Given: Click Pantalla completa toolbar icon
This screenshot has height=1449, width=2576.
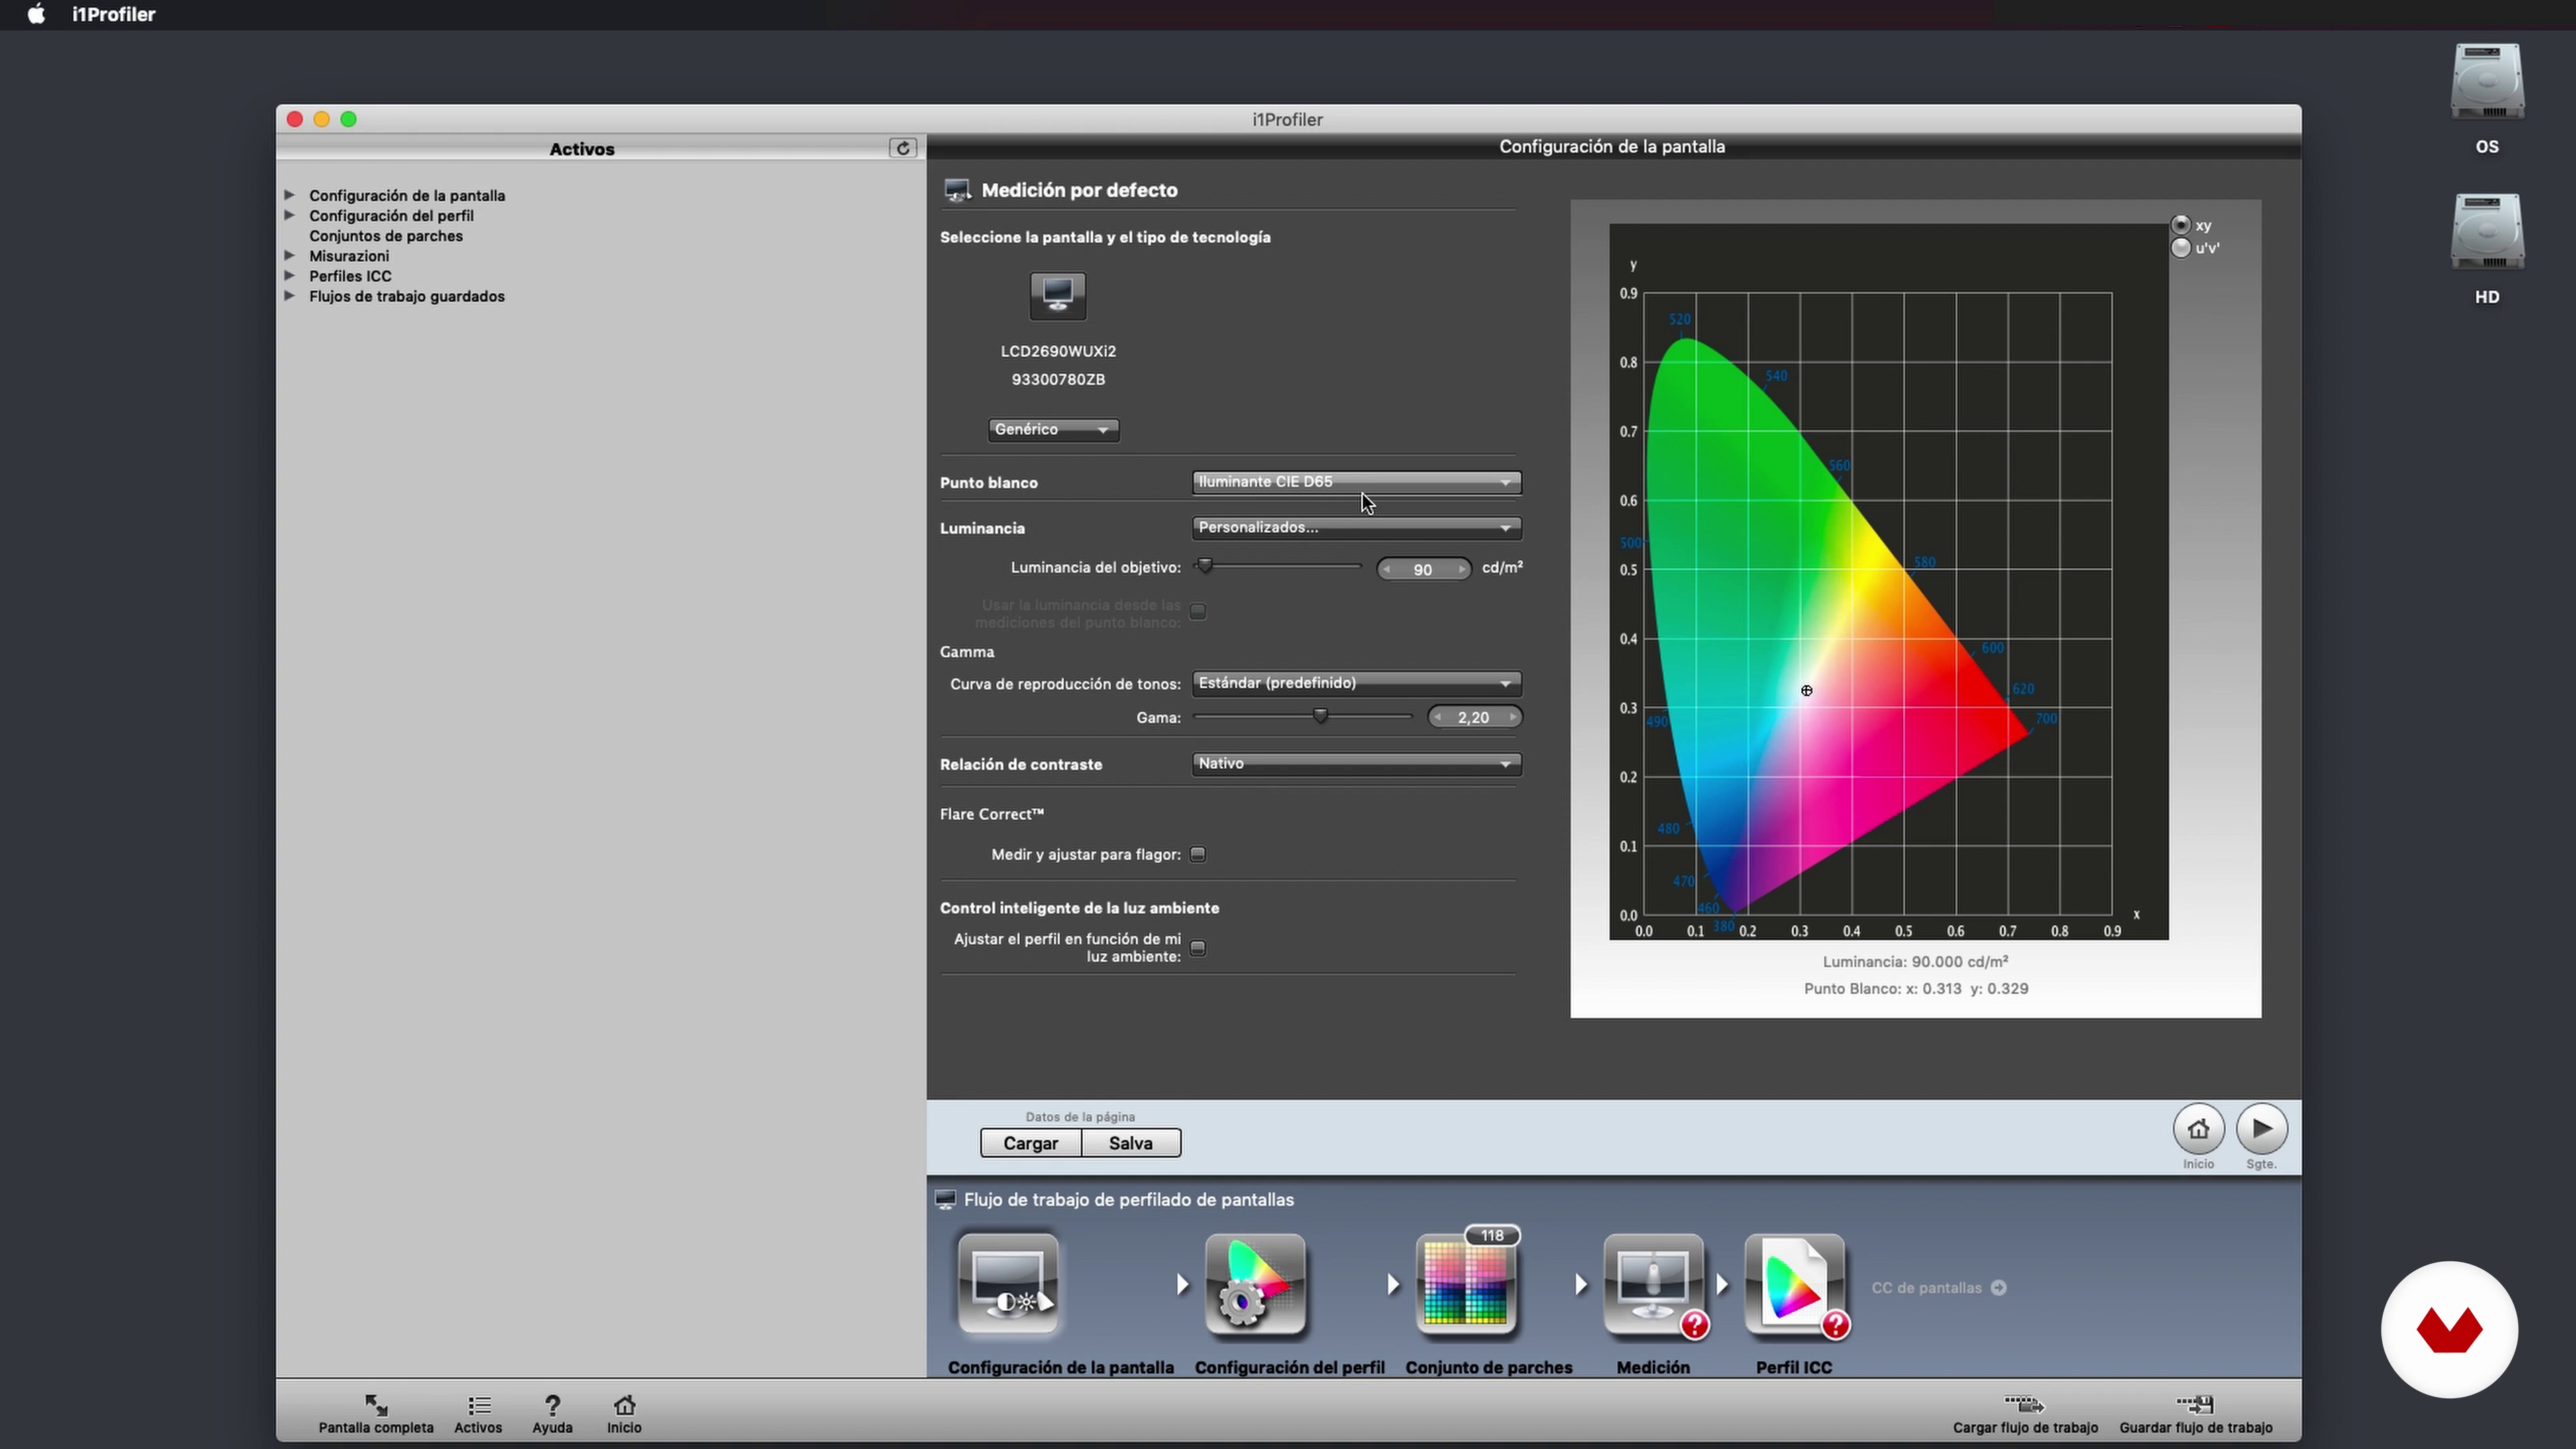Looking at the screenshot, I should coord(376,1405).
